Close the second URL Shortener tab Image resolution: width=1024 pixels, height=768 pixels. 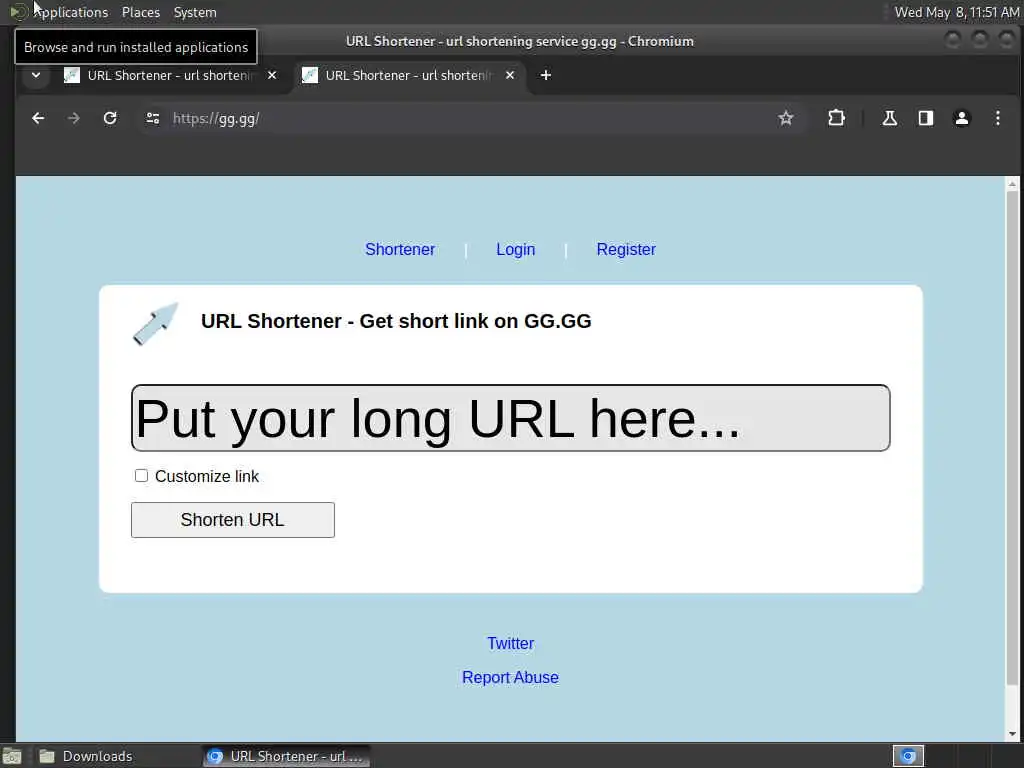click(x=510, y=75)
